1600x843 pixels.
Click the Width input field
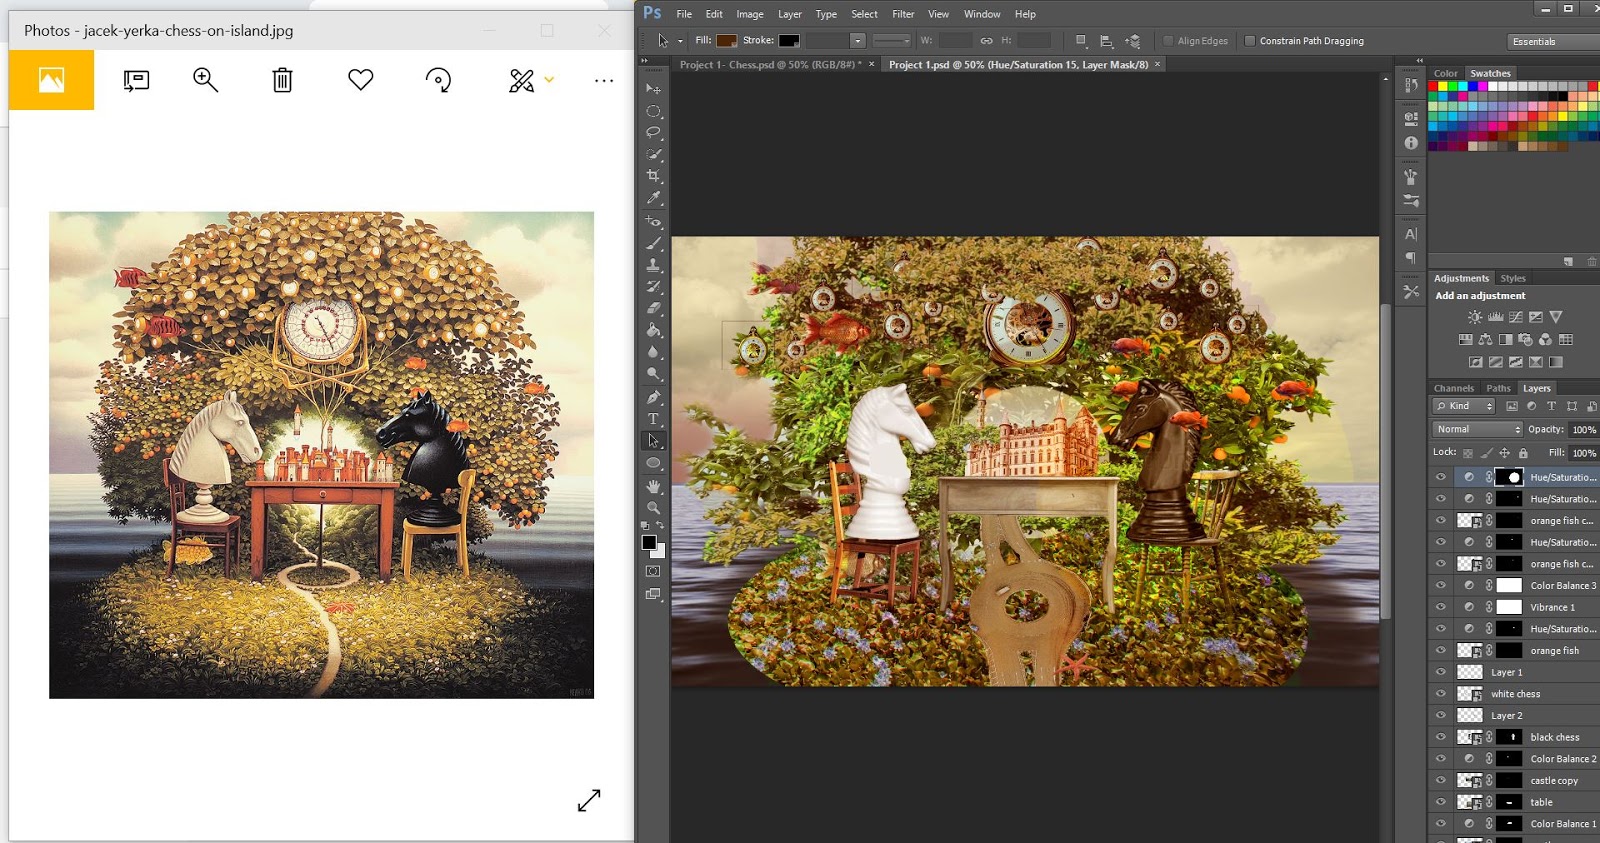955,41
